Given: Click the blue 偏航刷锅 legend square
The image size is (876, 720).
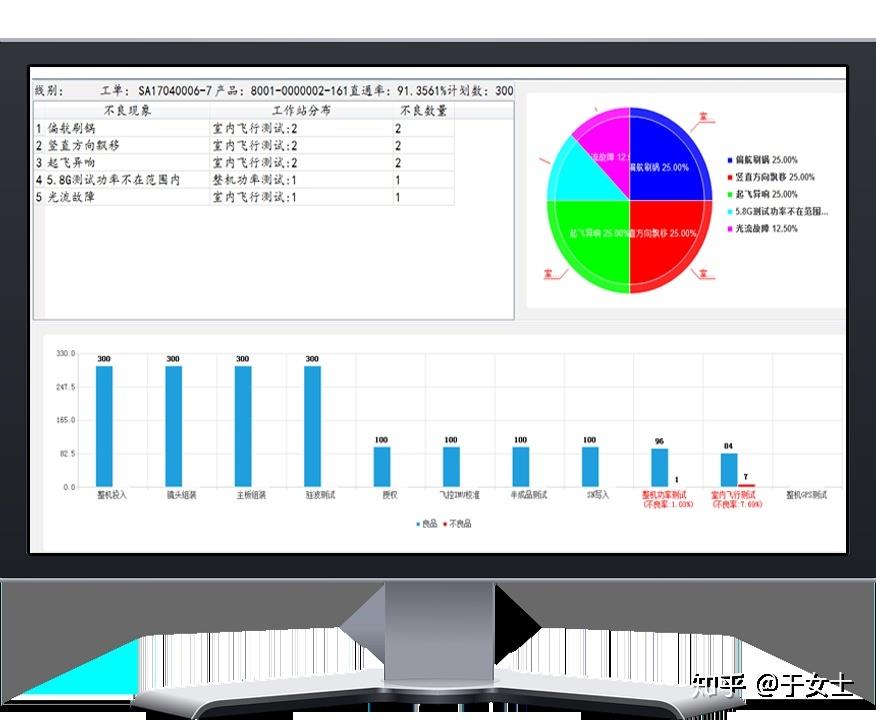Looking at the screenshot, I should [x=730, y=160].
